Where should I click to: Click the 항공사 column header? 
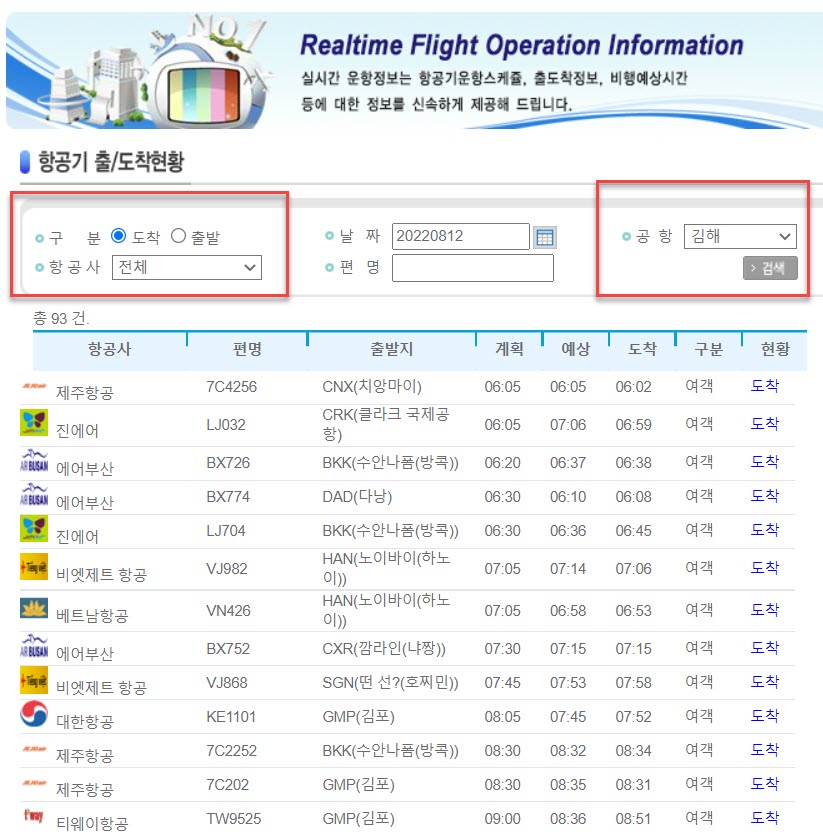[109, 349]
